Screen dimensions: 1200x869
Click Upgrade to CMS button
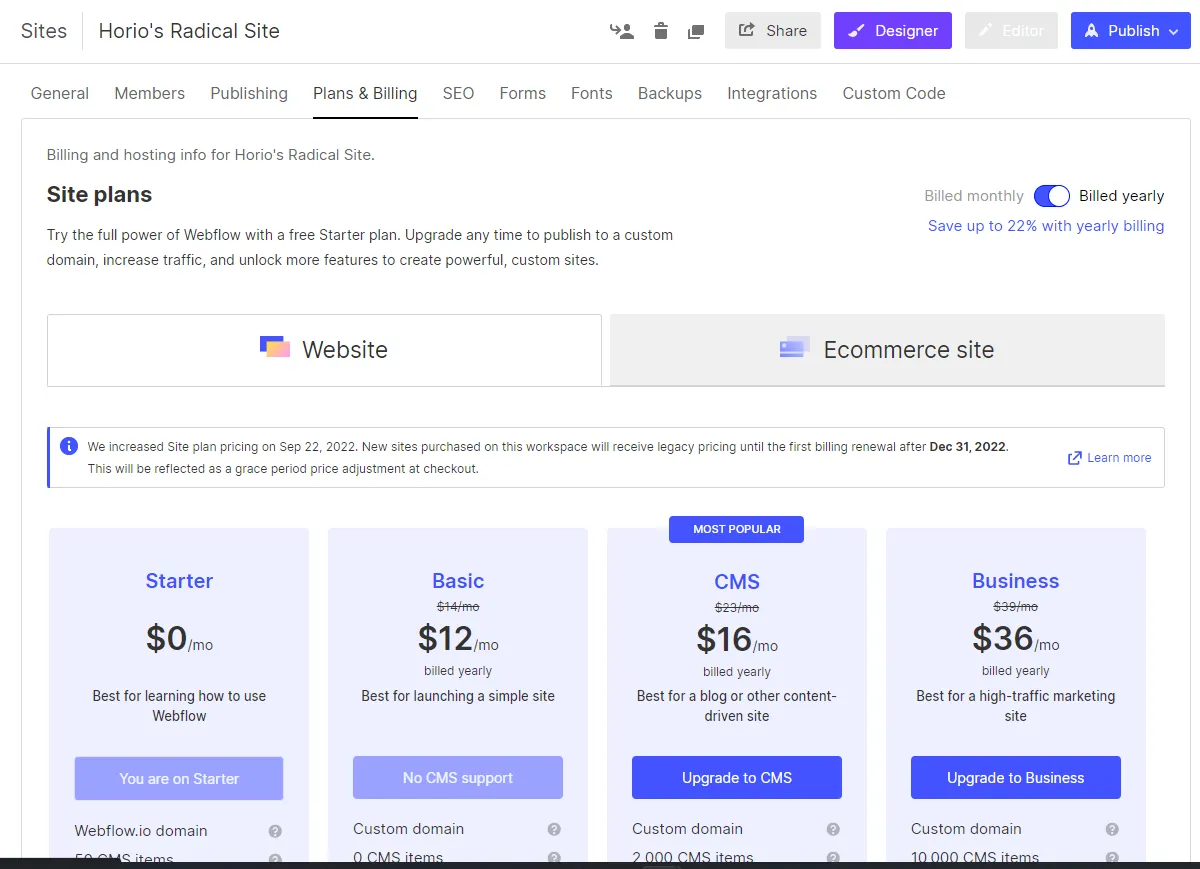736,777
